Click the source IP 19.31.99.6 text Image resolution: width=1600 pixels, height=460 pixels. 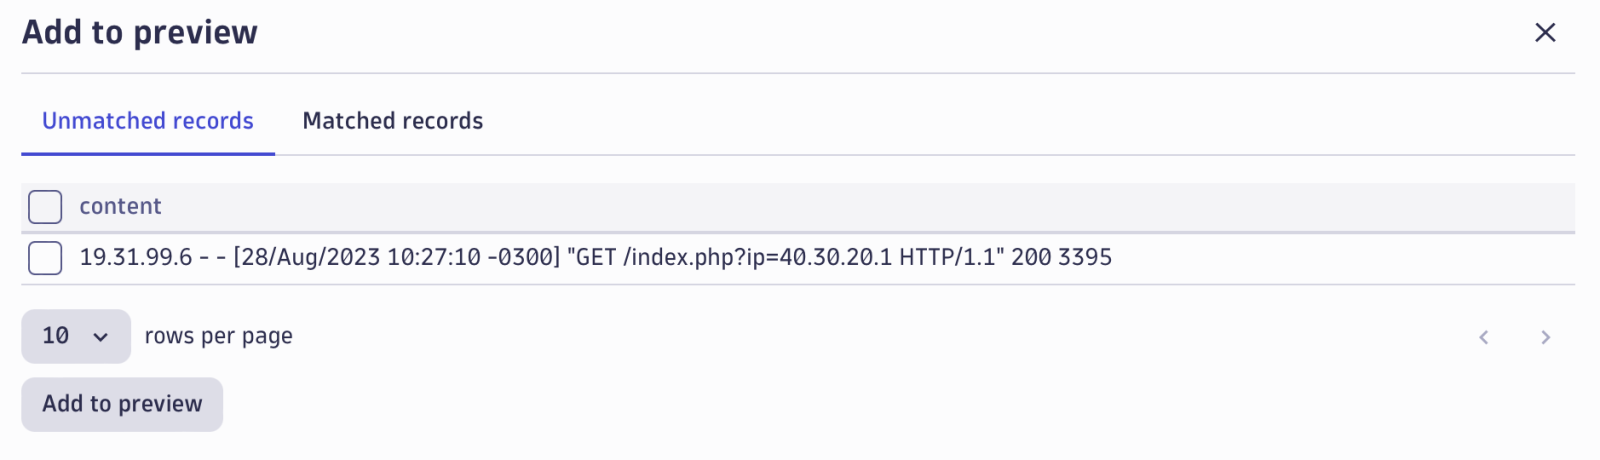(x=136, y=258)
